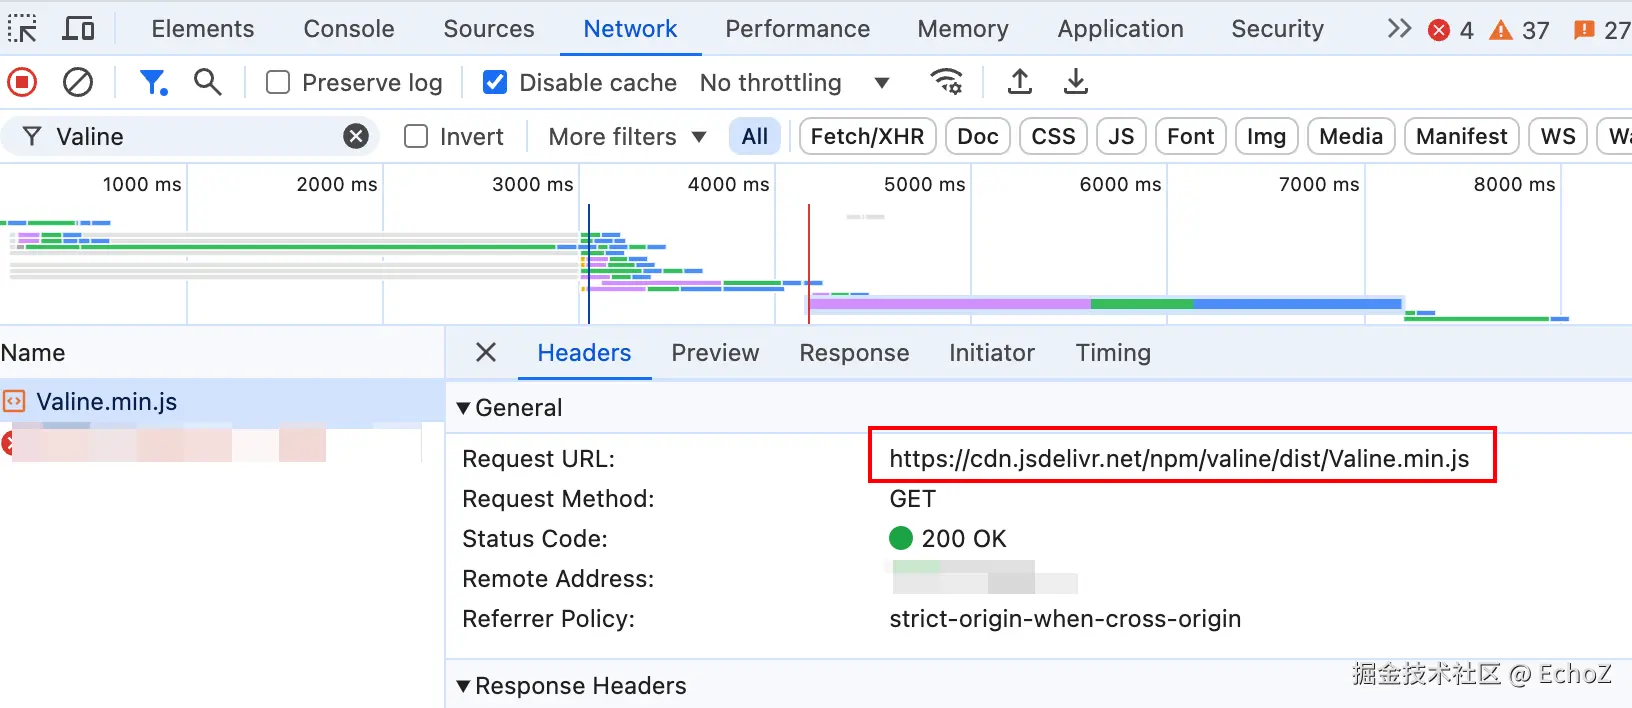
Task: Switch to the Application panel
Action: point(1120,29)
